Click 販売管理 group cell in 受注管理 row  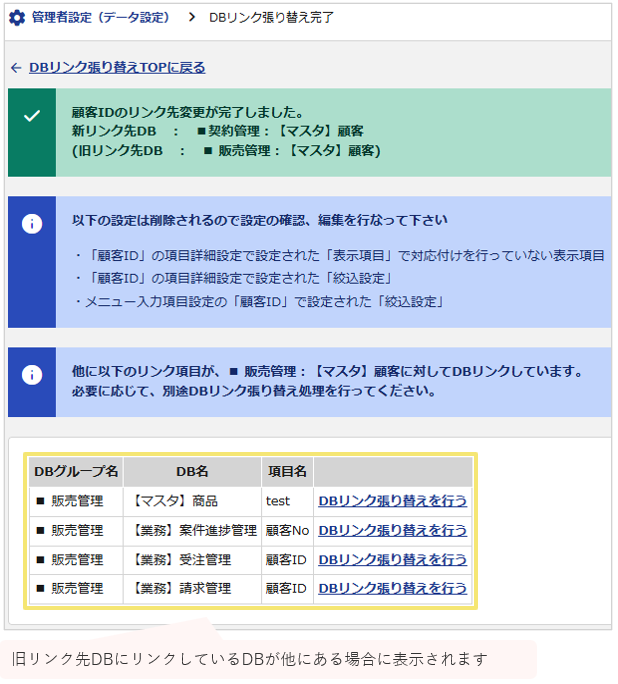pyautogui.click(x=76, y=560)
